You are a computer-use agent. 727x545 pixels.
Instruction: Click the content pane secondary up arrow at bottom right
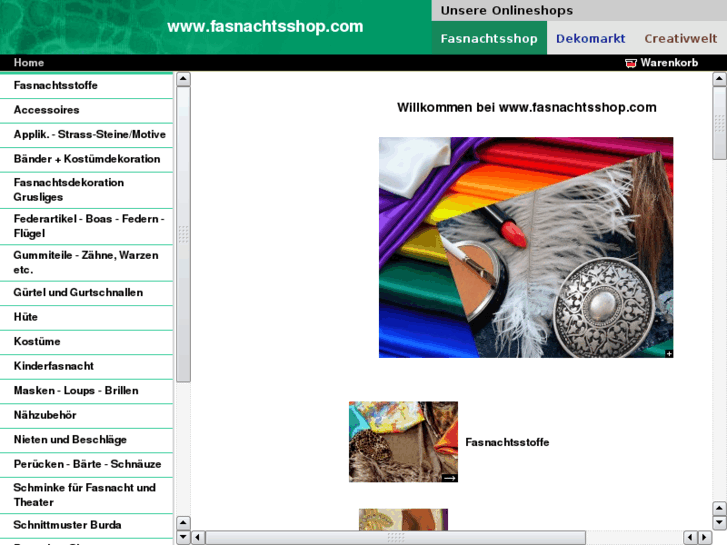[719, 508]
